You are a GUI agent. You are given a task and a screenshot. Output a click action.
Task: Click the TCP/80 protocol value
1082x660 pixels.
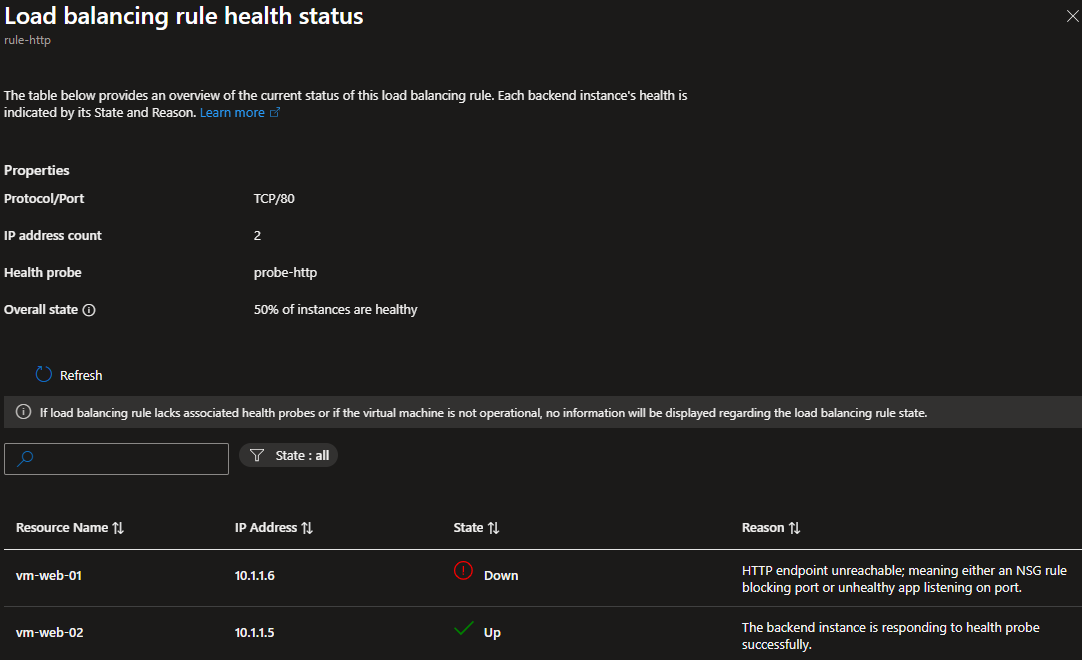[274, 199]
